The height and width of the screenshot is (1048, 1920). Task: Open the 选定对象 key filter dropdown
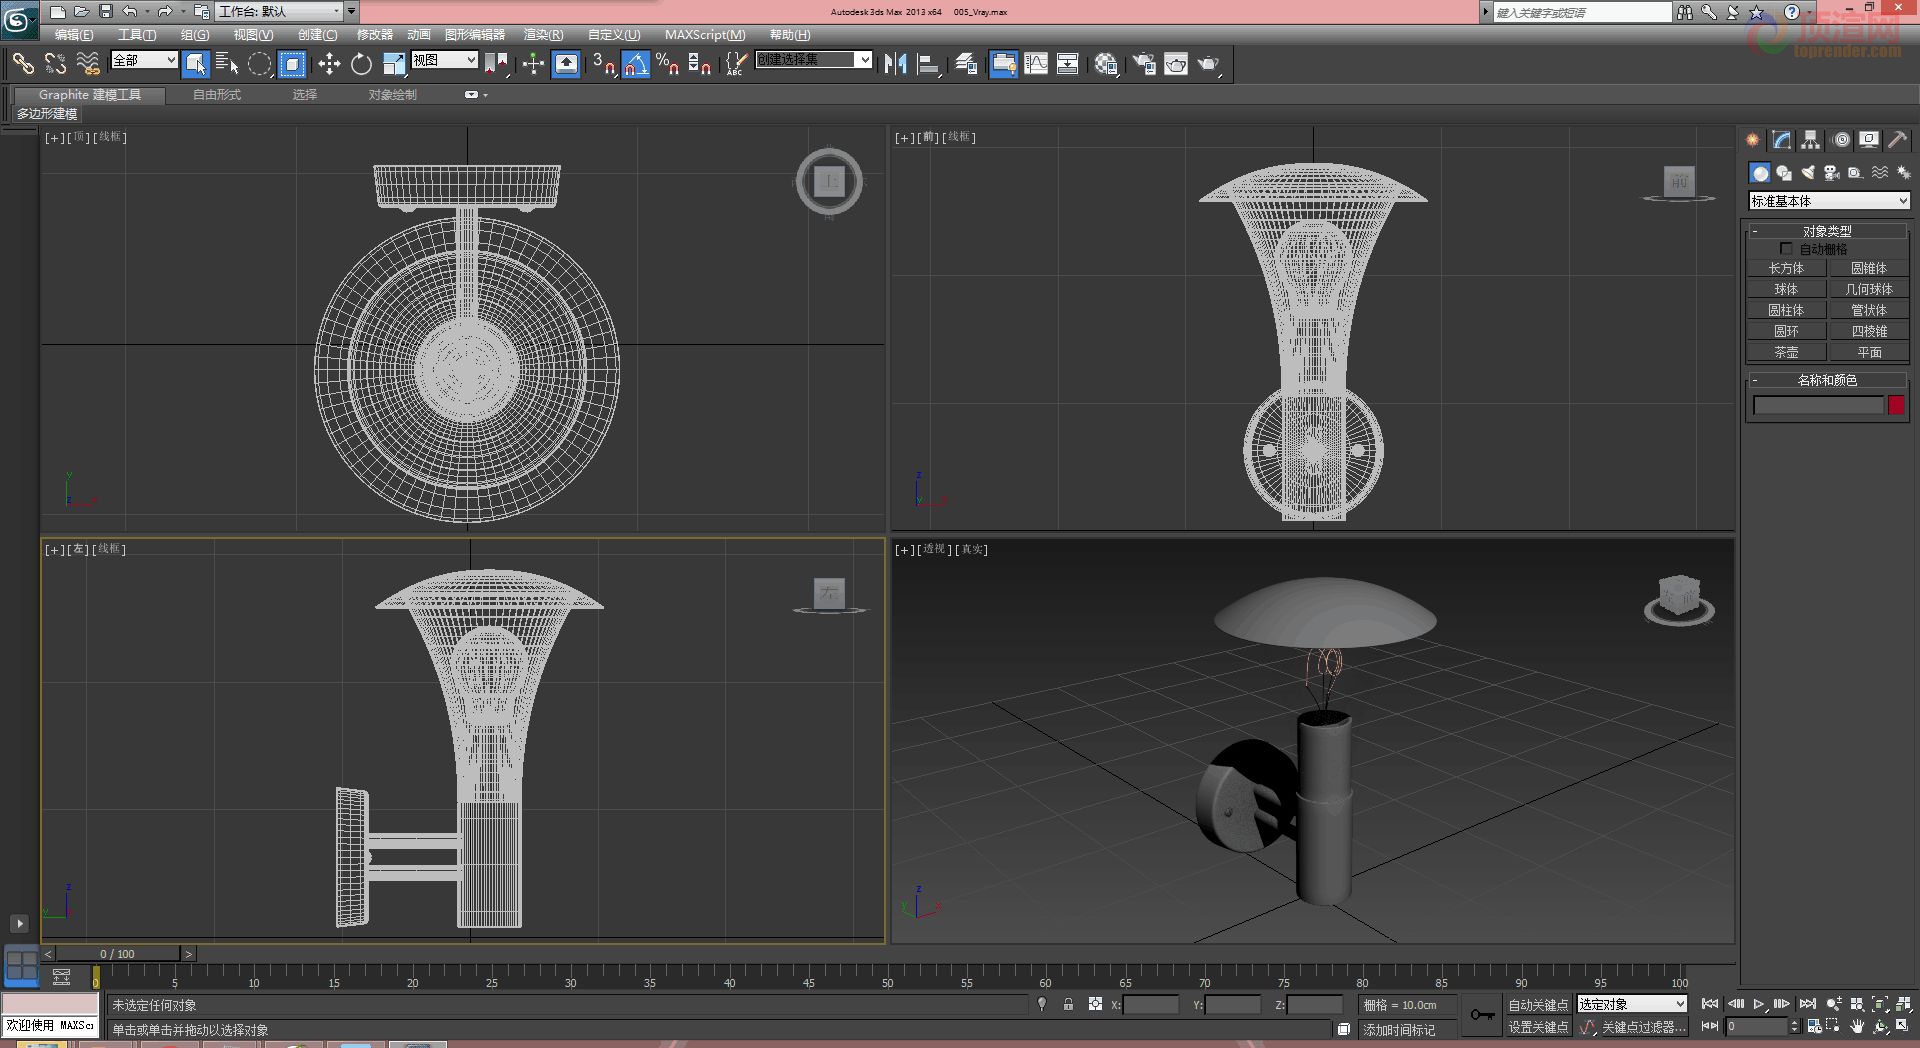point(1632,1004)
